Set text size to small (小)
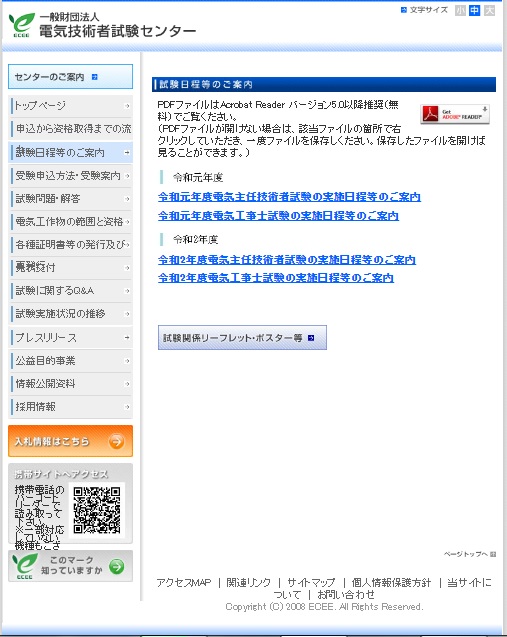The width and height of the screenshot is (507, 637). pyautogui.click(x=460, y=10)
